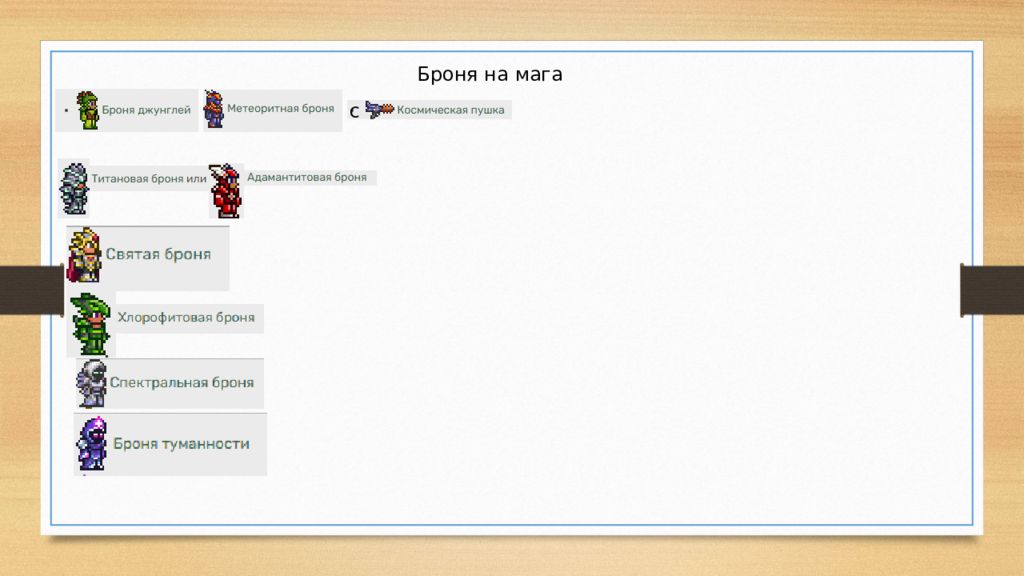Click the purple Nebula armor sprite
This screenshot has width=1024, height=576.
(x=92, y=443)
